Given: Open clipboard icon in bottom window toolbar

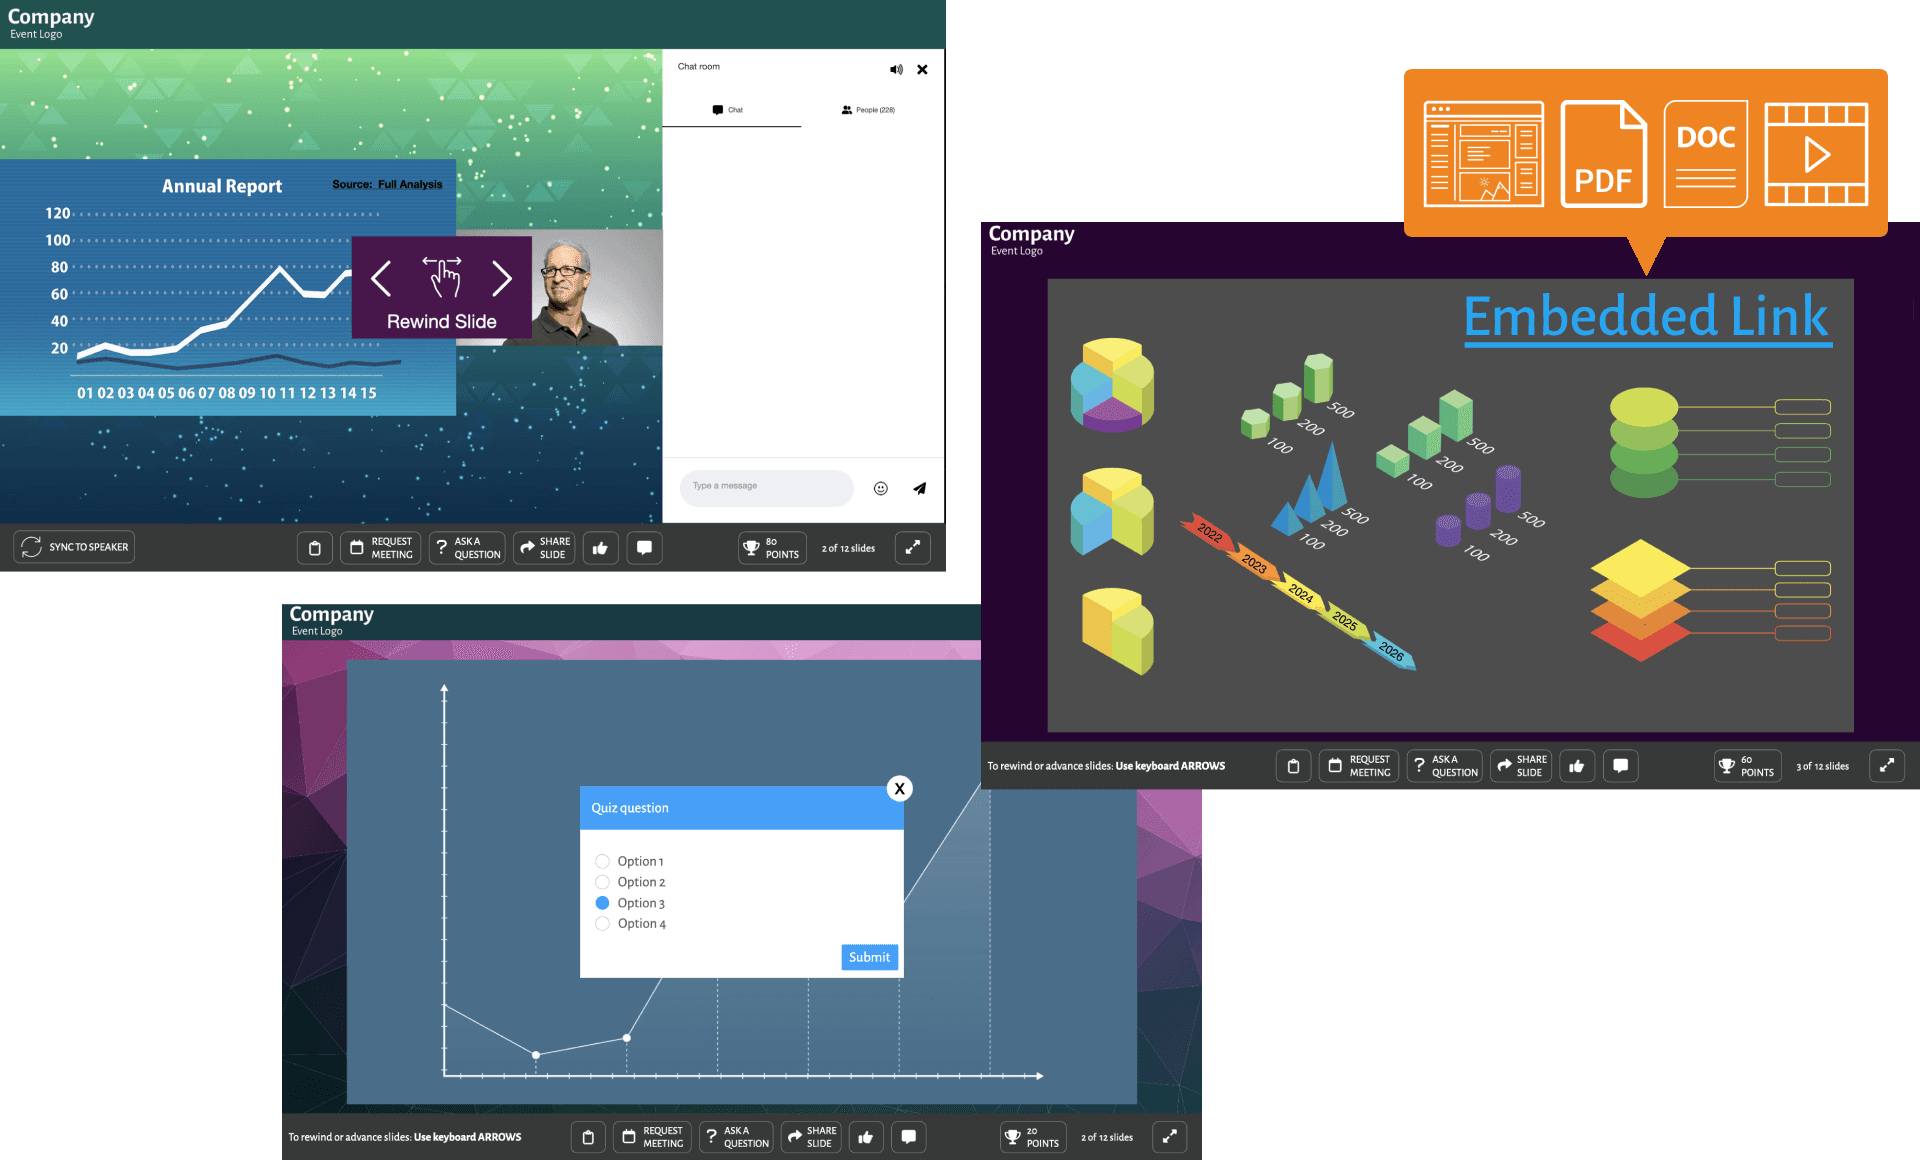Looking at the screenshot, I should pyautogui.click(x=588, y=1137).
